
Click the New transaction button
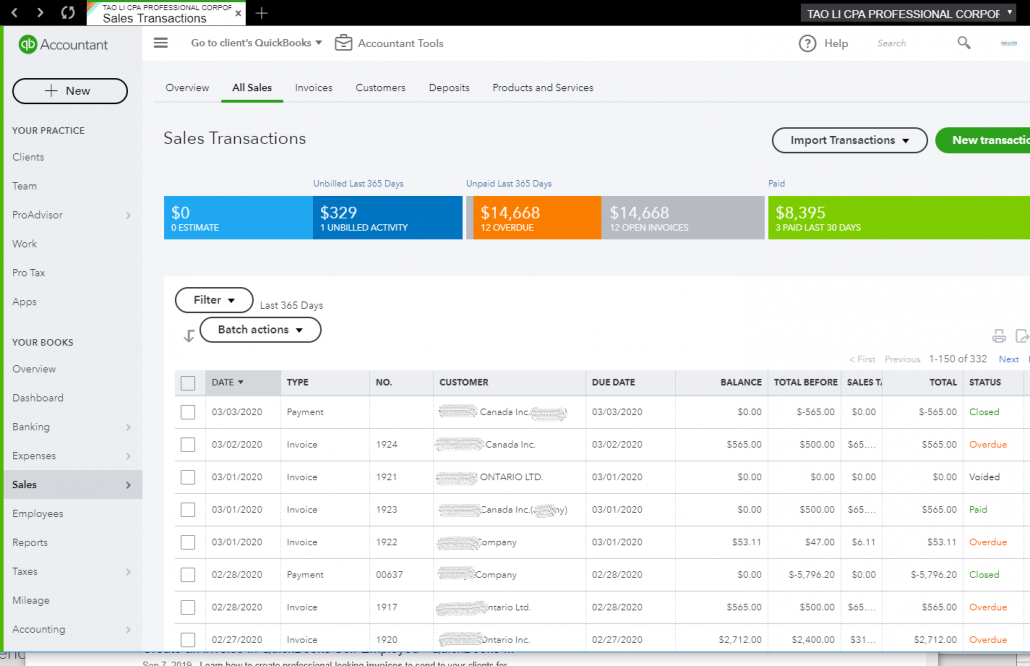983,141
